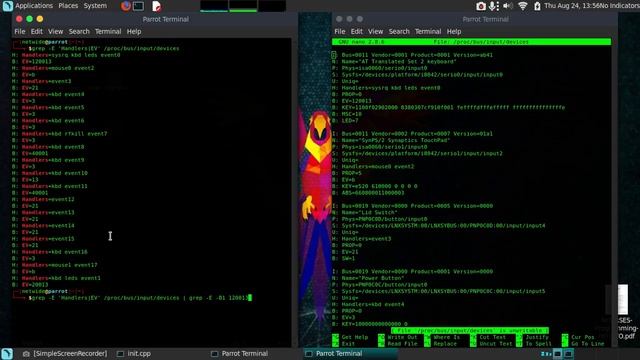
Task: Click the red document launcher icon in panel
Action: click(x=156, y=6)
